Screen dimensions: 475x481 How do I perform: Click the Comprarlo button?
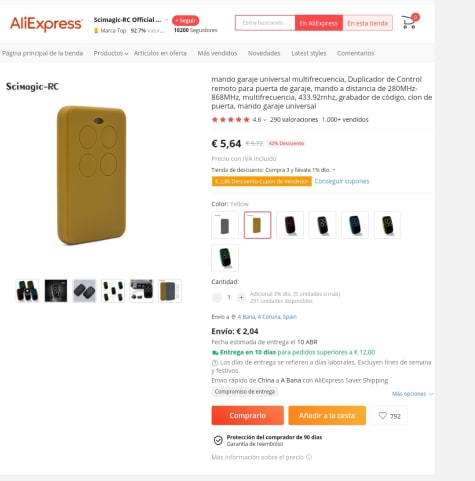248,415
